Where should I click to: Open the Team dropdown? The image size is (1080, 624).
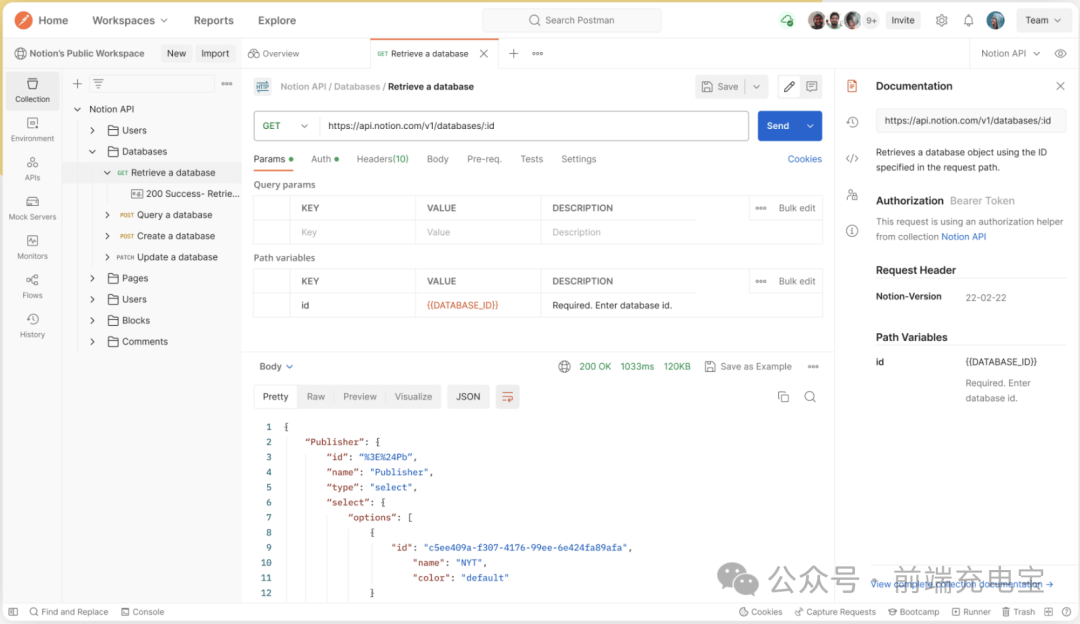(1043, 21)
